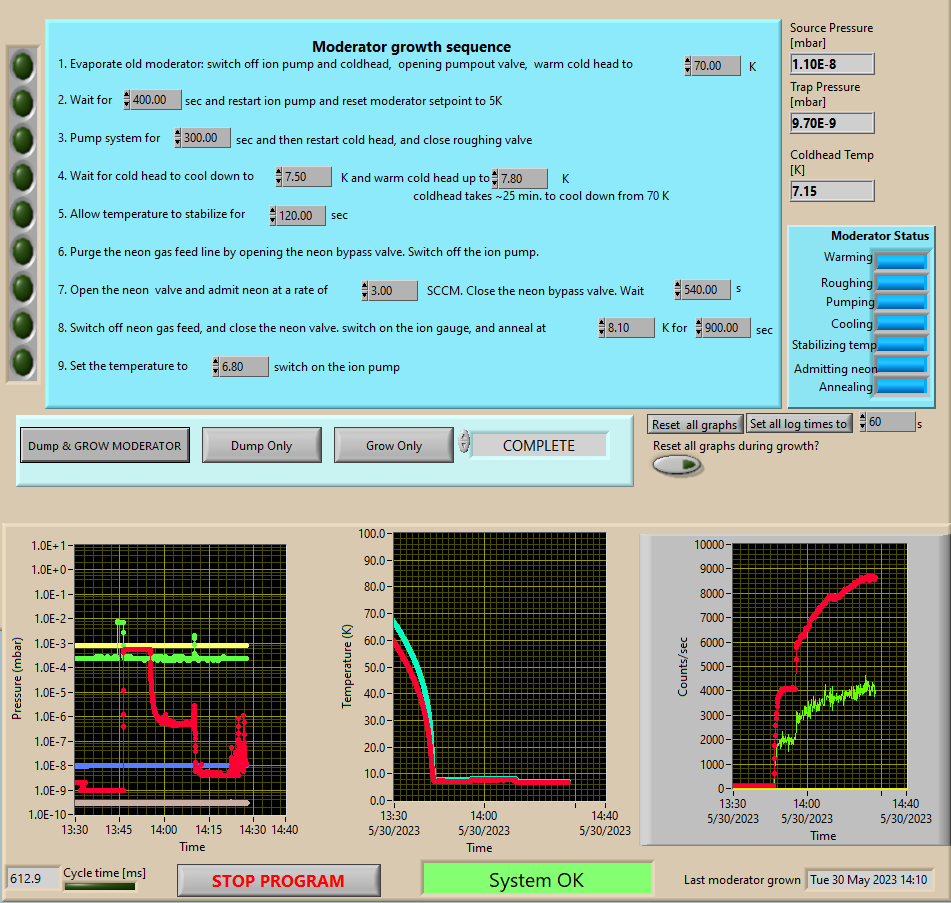Image resolution: width=951 pixels, height=903 pixels.
Task: Click the cycle time 612.9 readout
Action: [x=33, y=878]
